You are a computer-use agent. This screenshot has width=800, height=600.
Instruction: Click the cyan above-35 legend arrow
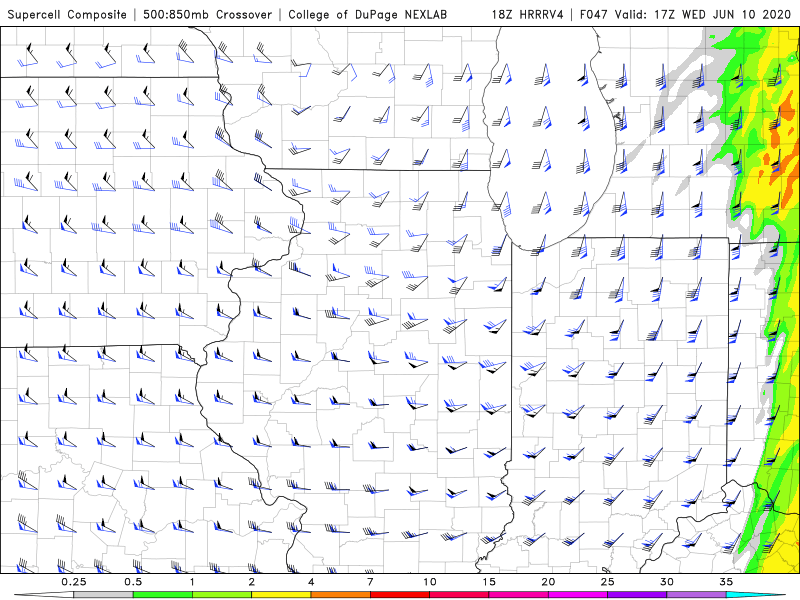756,595
